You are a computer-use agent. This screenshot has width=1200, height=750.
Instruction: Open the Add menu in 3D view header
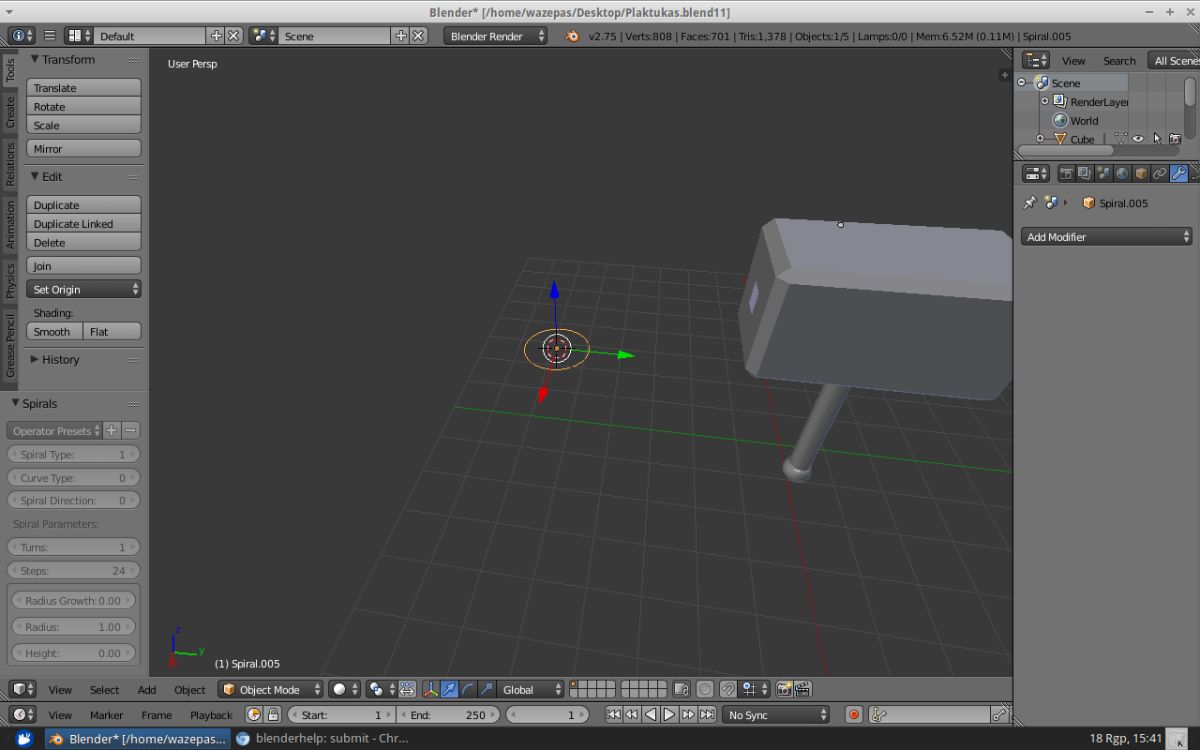click(x=147, y=689)
